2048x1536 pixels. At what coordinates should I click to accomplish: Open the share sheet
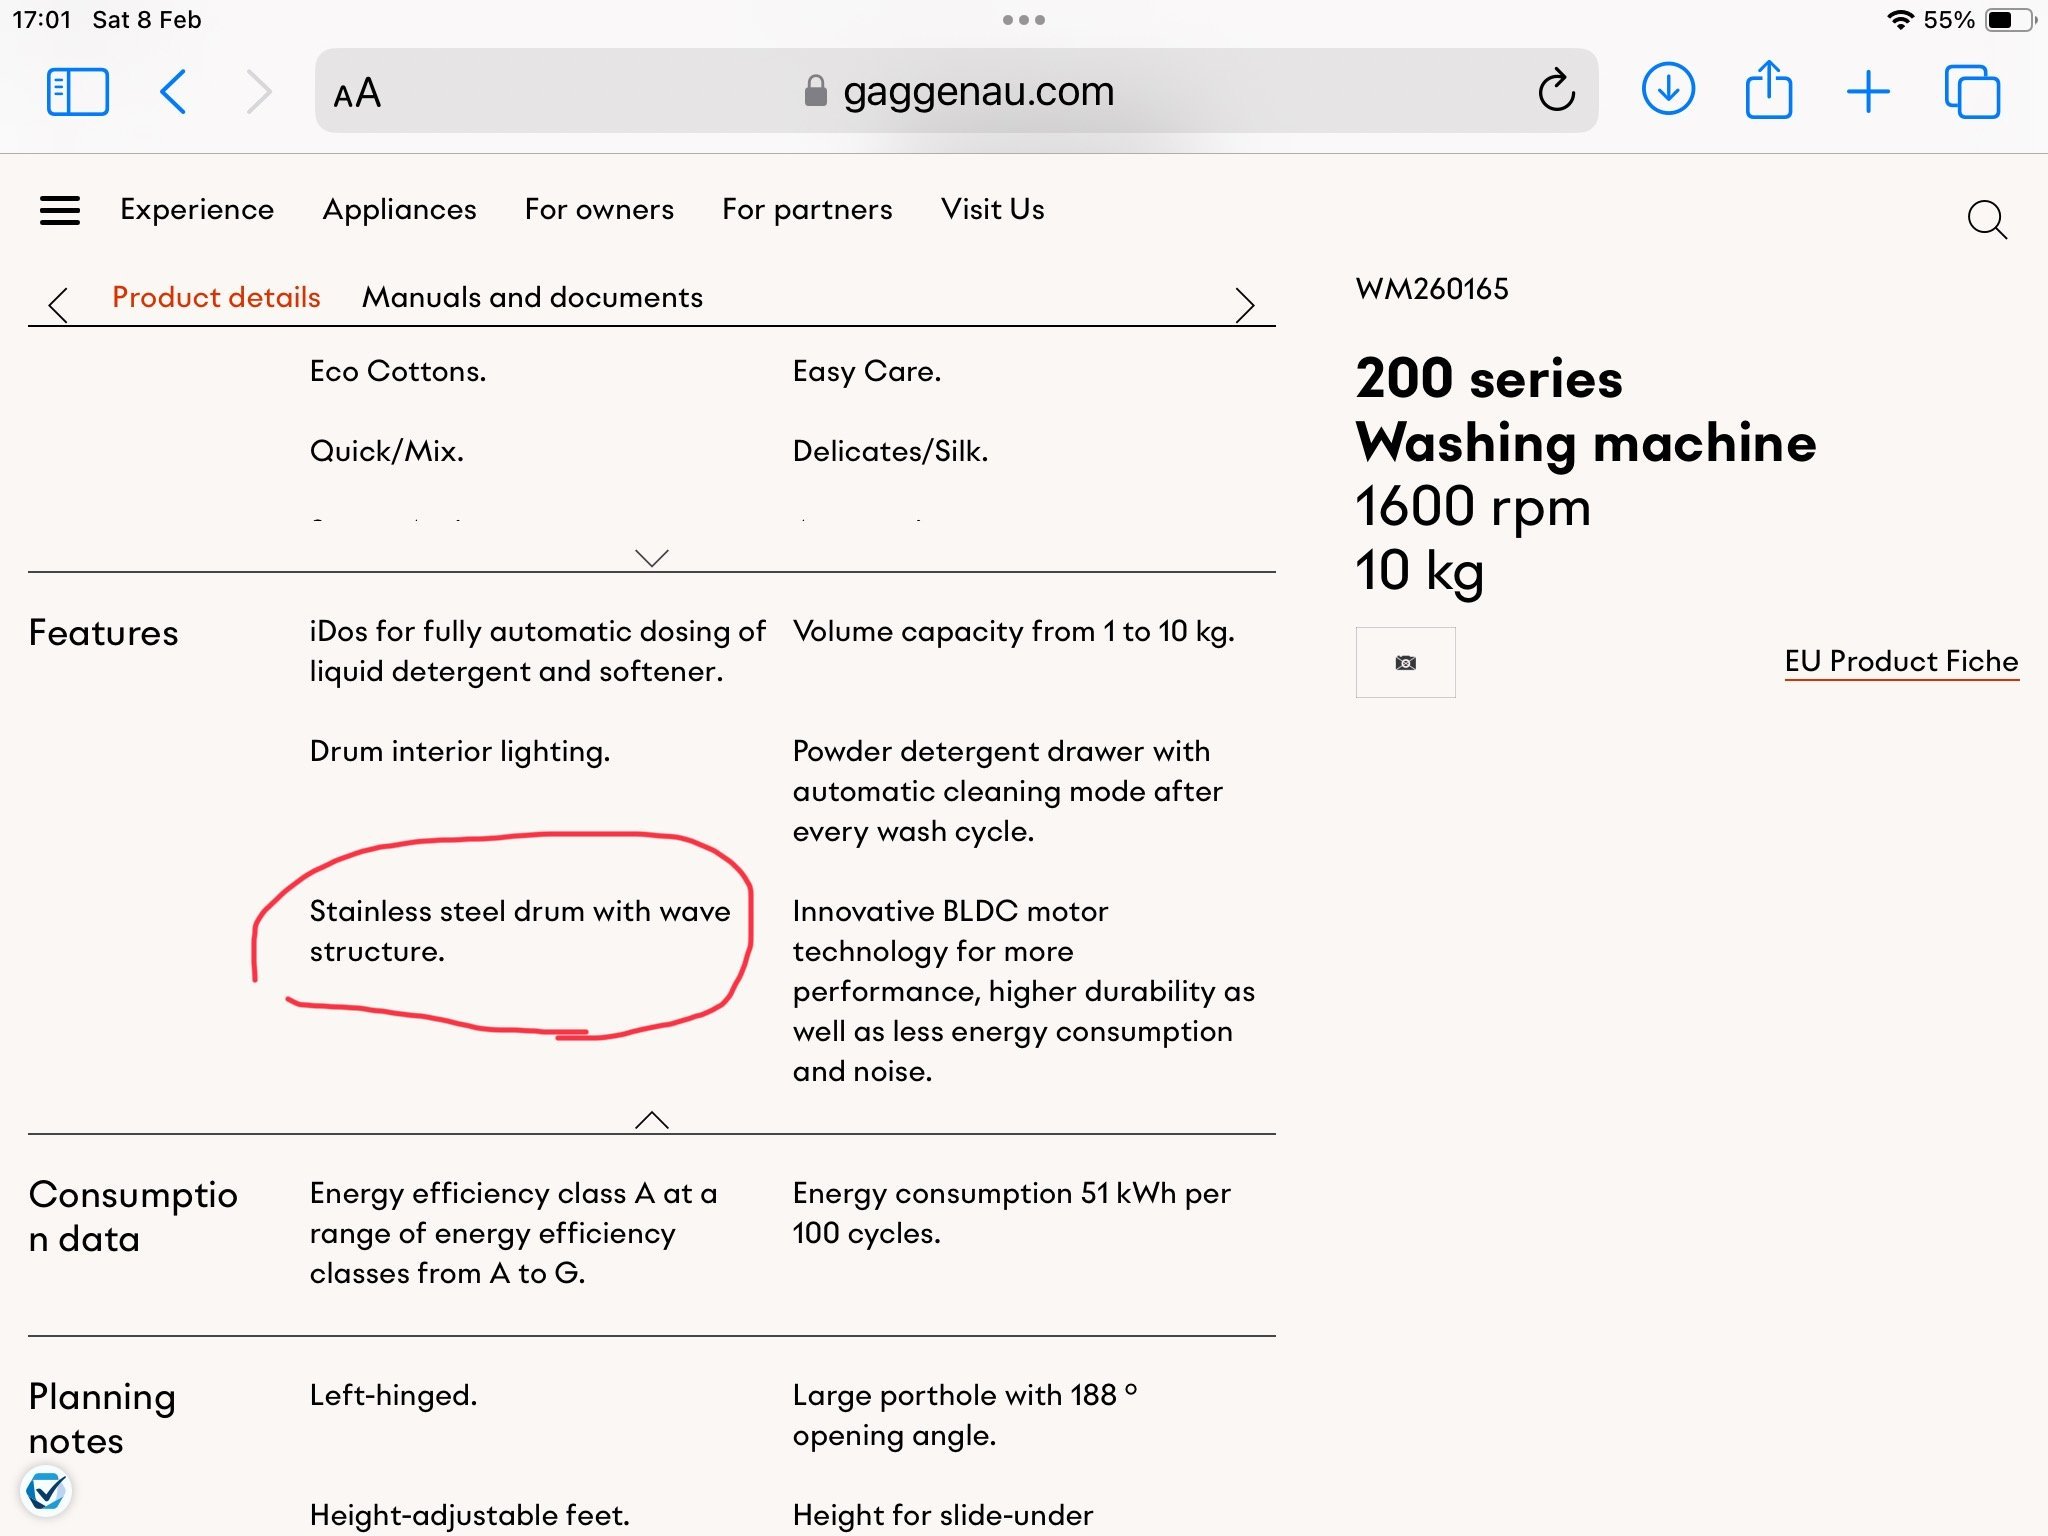pos(1768,90)
